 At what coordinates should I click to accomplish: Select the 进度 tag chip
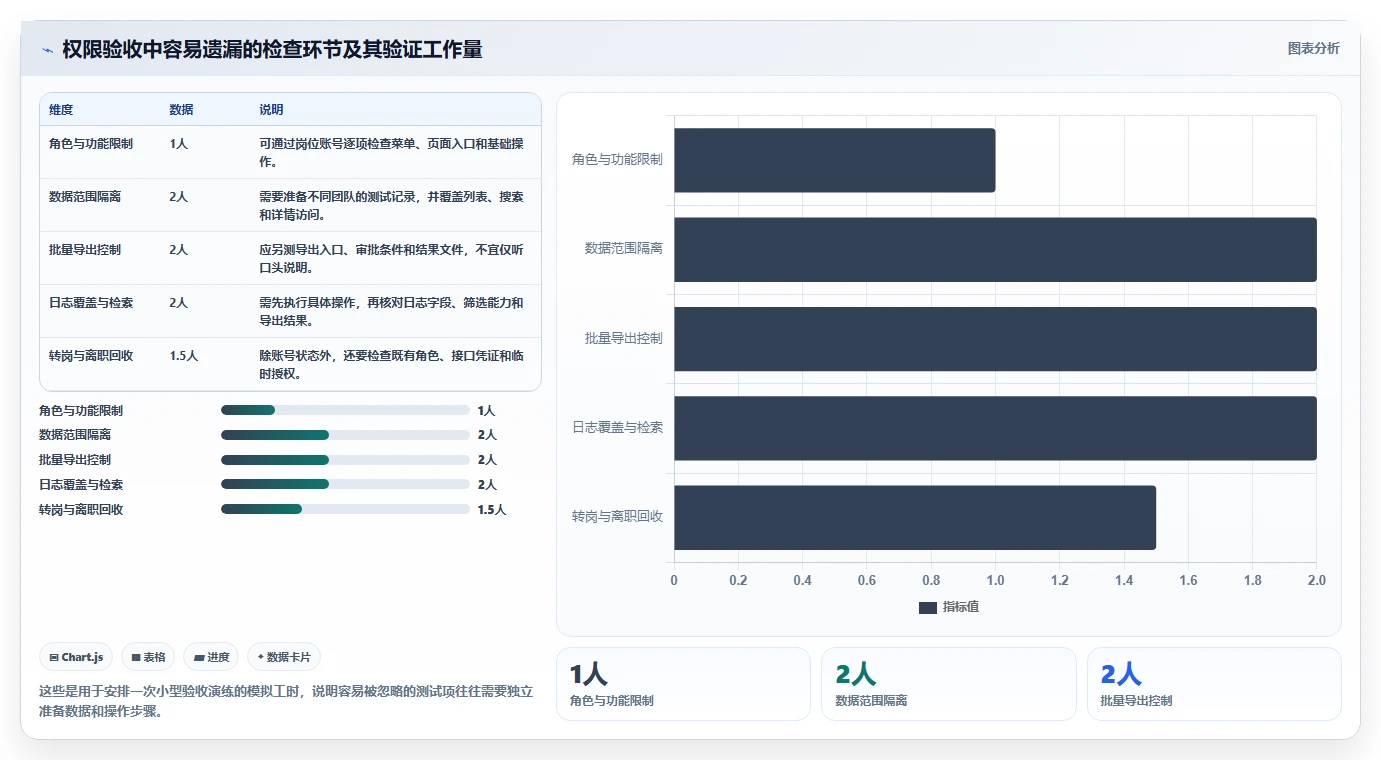click(211, 657)
